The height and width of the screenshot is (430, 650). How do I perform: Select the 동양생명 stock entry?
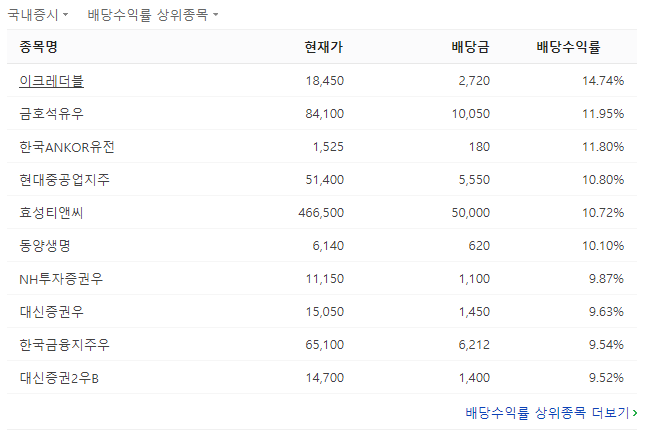point(45,246)
